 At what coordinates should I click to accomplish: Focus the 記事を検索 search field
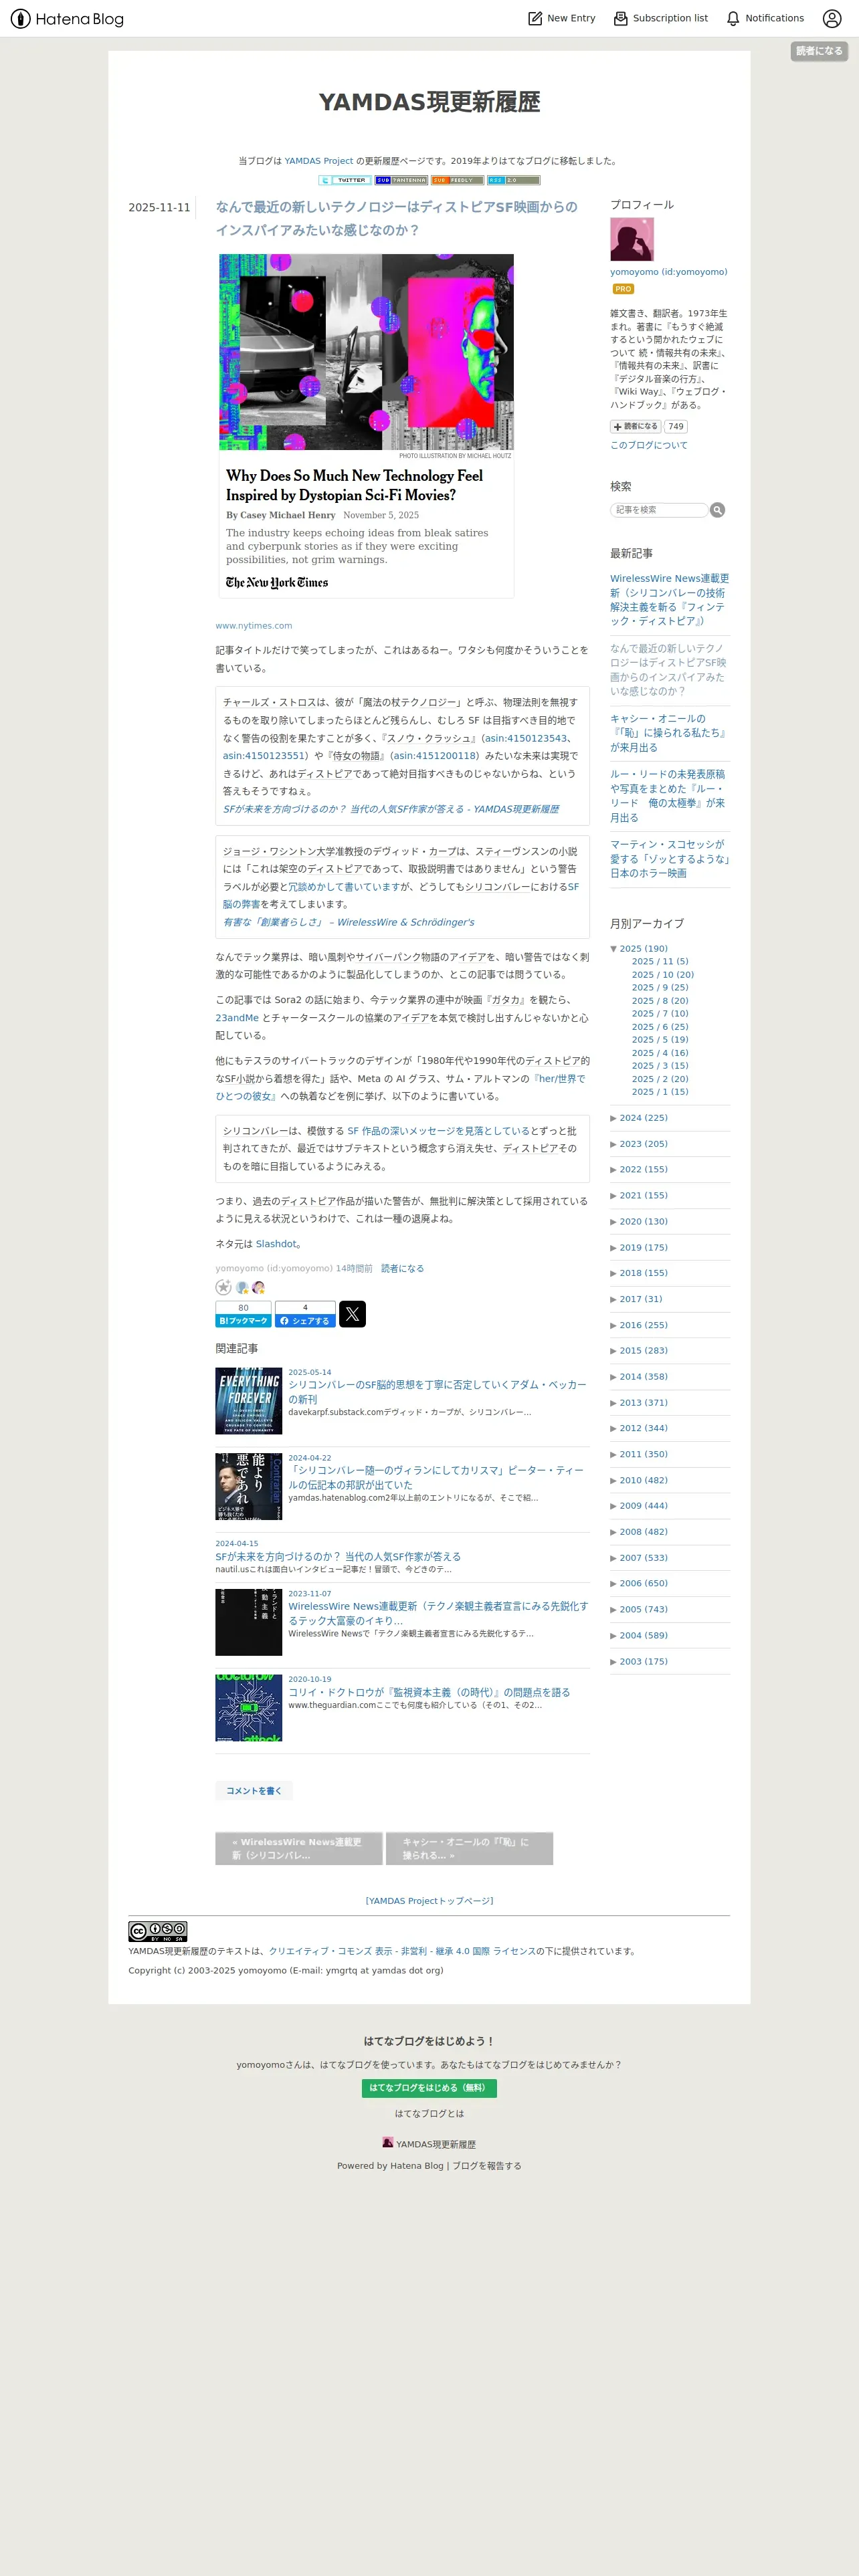659,510
